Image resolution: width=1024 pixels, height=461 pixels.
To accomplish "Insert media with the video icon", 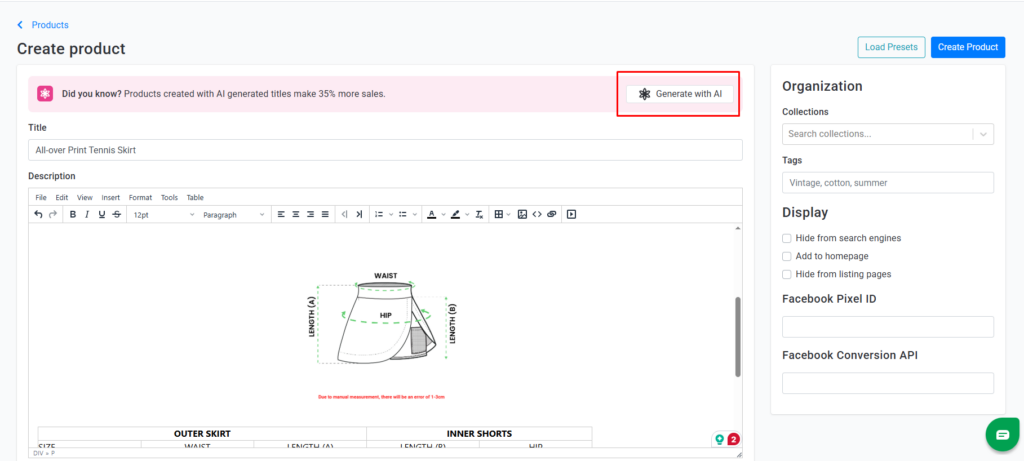I will pyautogui.click(x=571, y=214).
